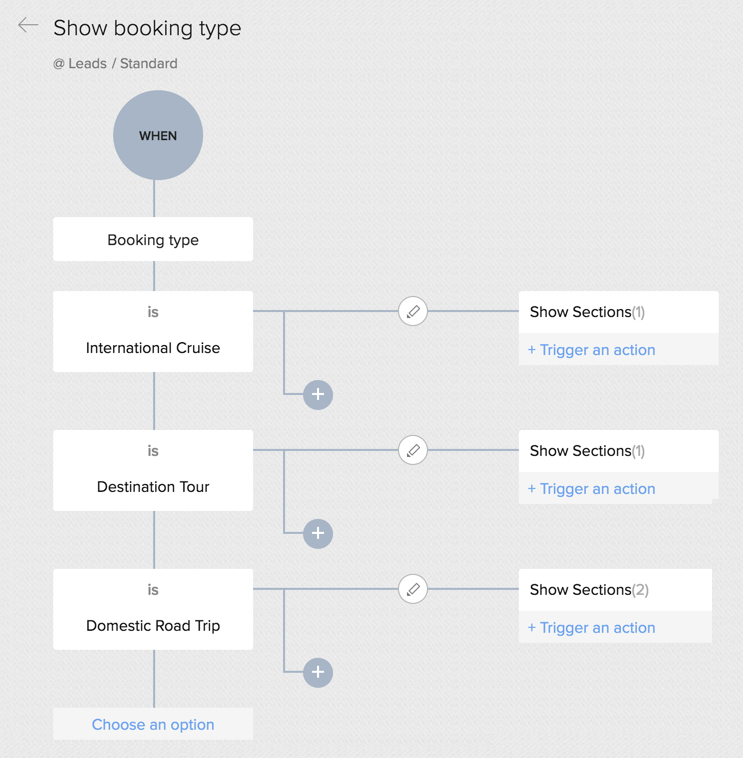The width and height of the screenshot is (743, 758).
Task: Trigger an action for Domestic Road Trip
Action: (591, 628)
